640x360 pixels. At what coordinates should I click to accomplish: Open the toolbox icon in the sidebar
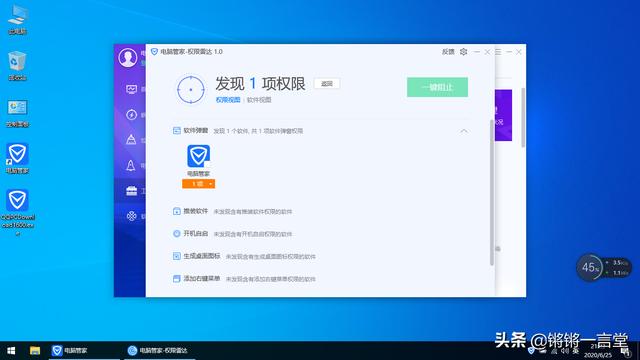pos(131,191)
